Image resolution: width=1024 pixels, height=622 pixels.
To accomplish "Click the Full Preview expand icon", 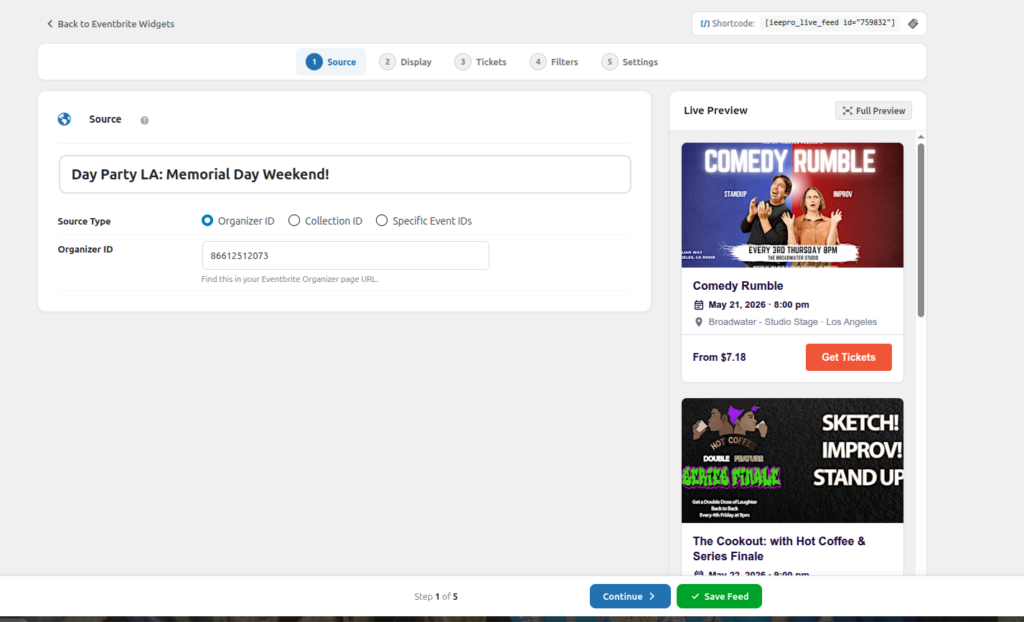I will (x=847, y=110).
